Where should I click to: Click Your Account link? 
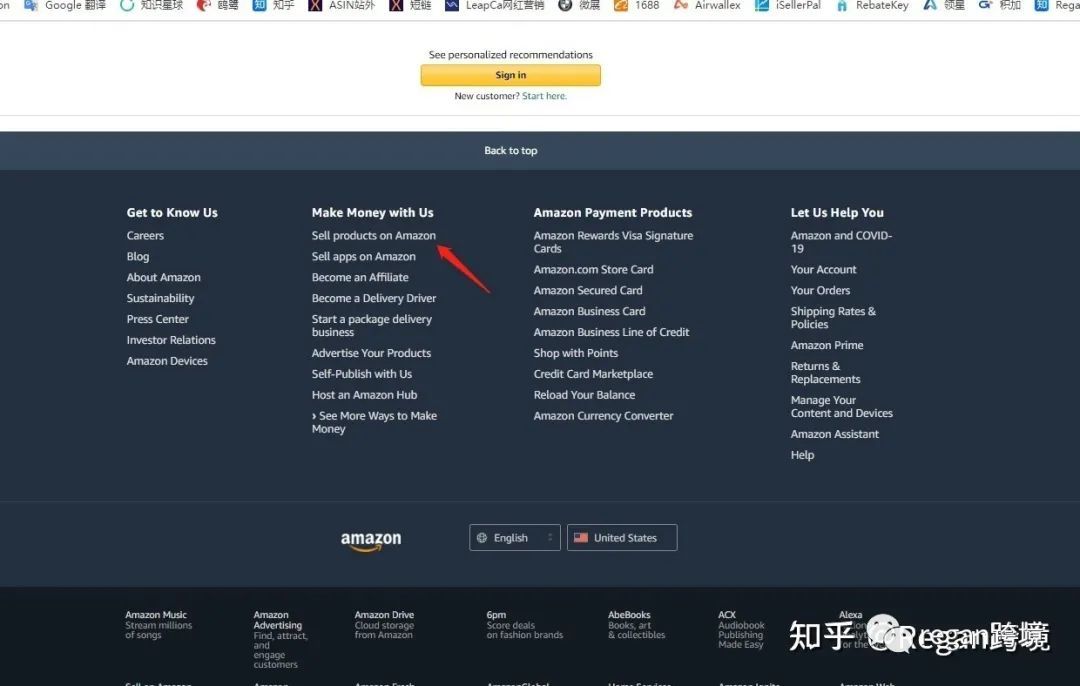click(x=824, y=269)
